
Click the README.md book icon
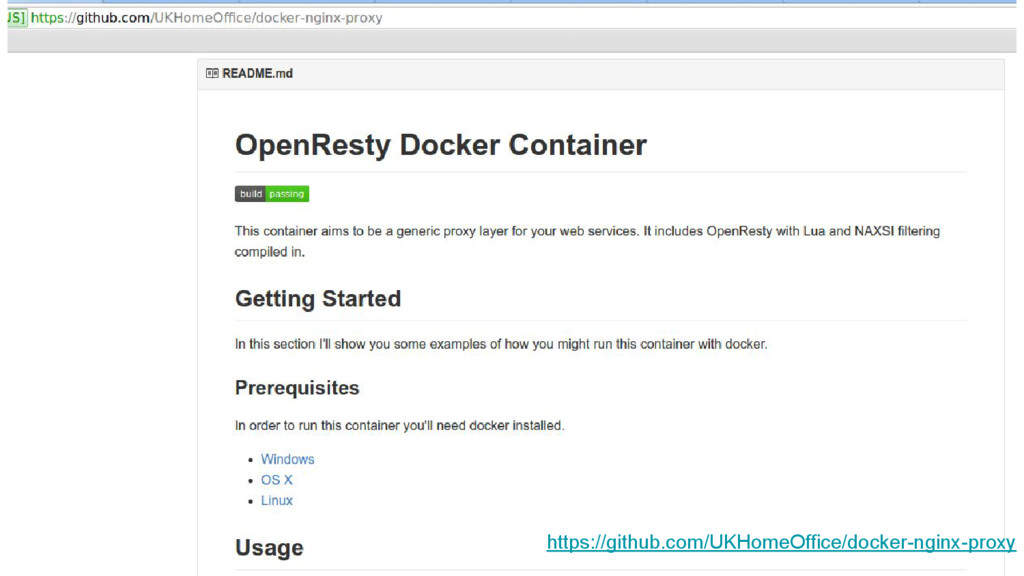pos(212,73)
